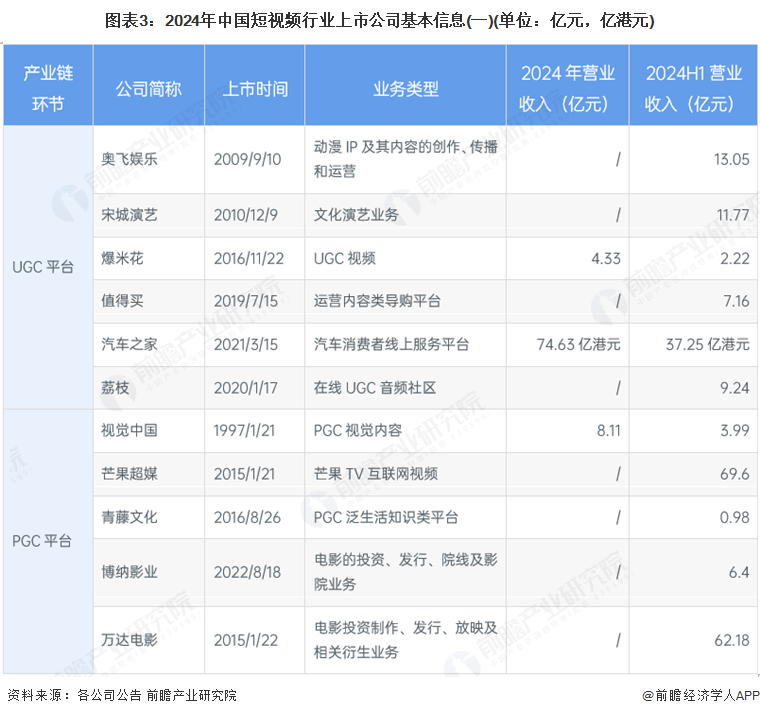Click the 青藤文化 listing date cell
Screen dimensions: 760x716
point(254,517)
